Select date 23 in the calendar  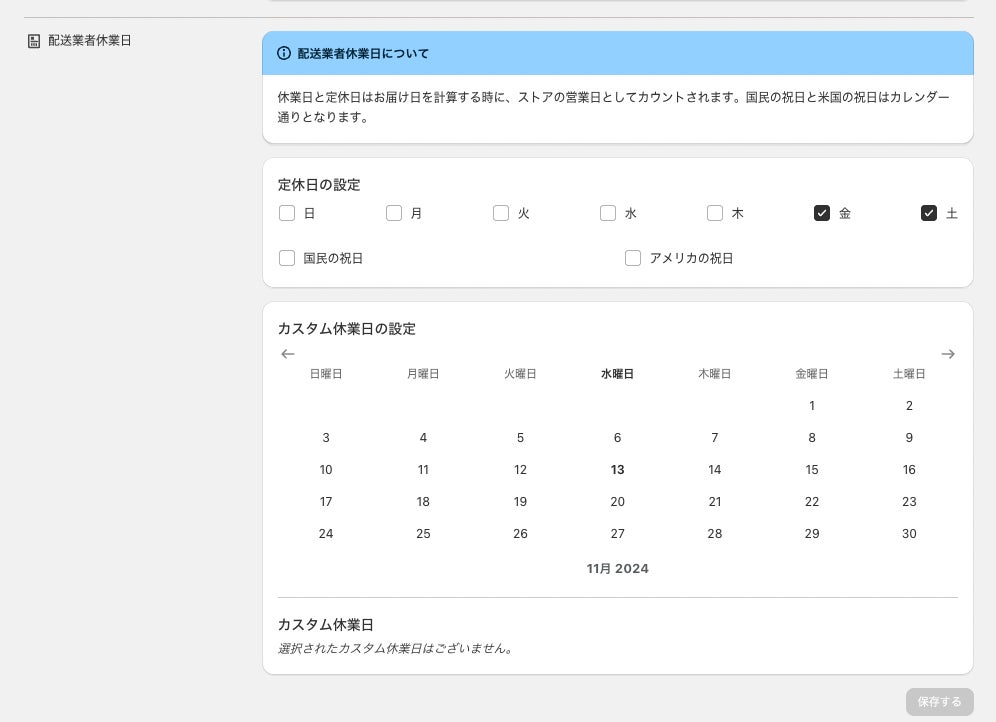(909, 502)
